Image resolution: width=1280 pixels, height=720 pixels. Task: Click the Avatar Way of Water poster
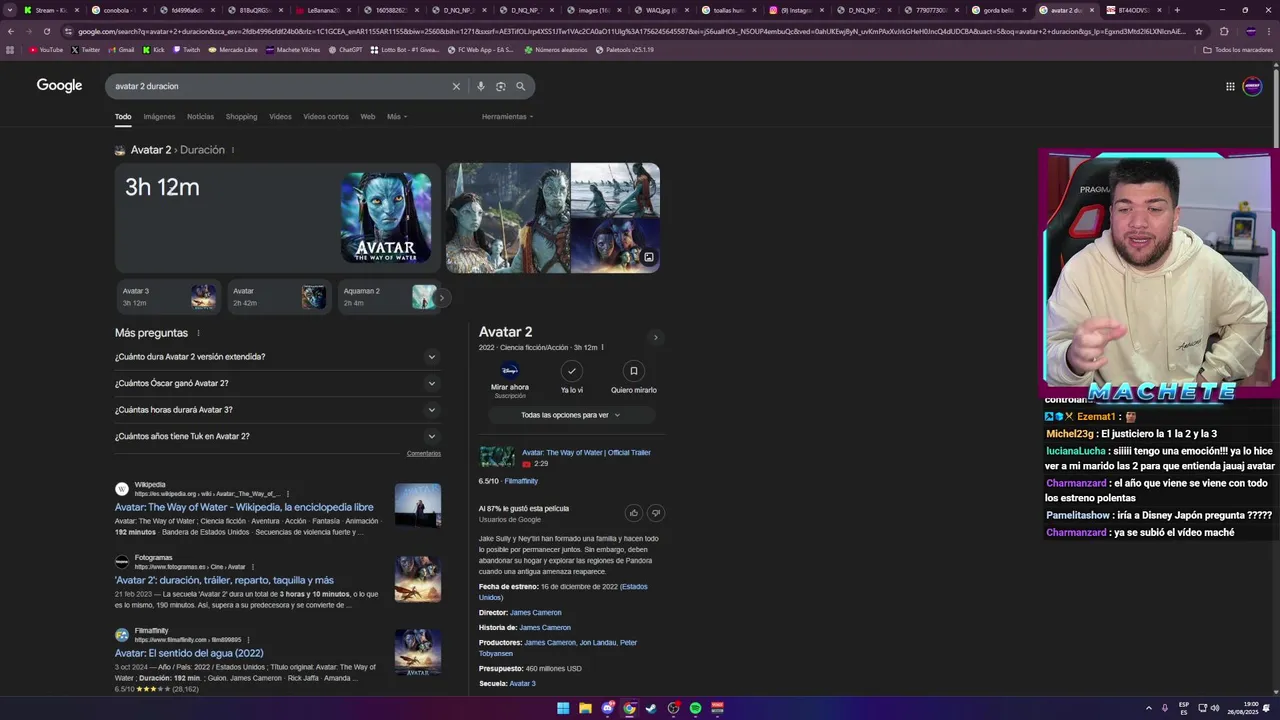[x=386, y=218]
